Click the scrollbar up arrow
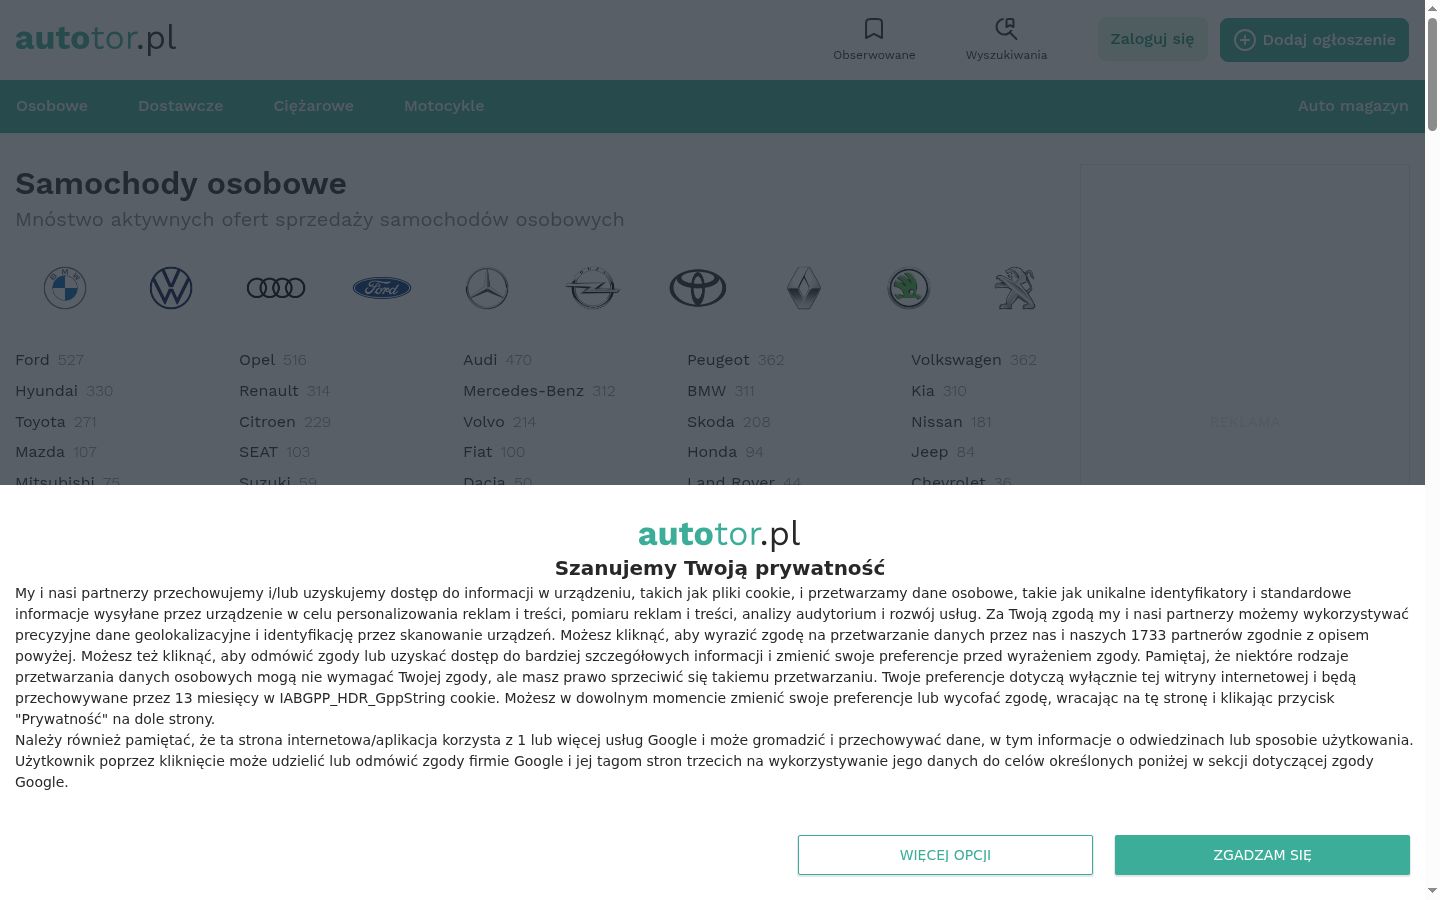This screenshot has width=1440, height=900. (1432, 8)
